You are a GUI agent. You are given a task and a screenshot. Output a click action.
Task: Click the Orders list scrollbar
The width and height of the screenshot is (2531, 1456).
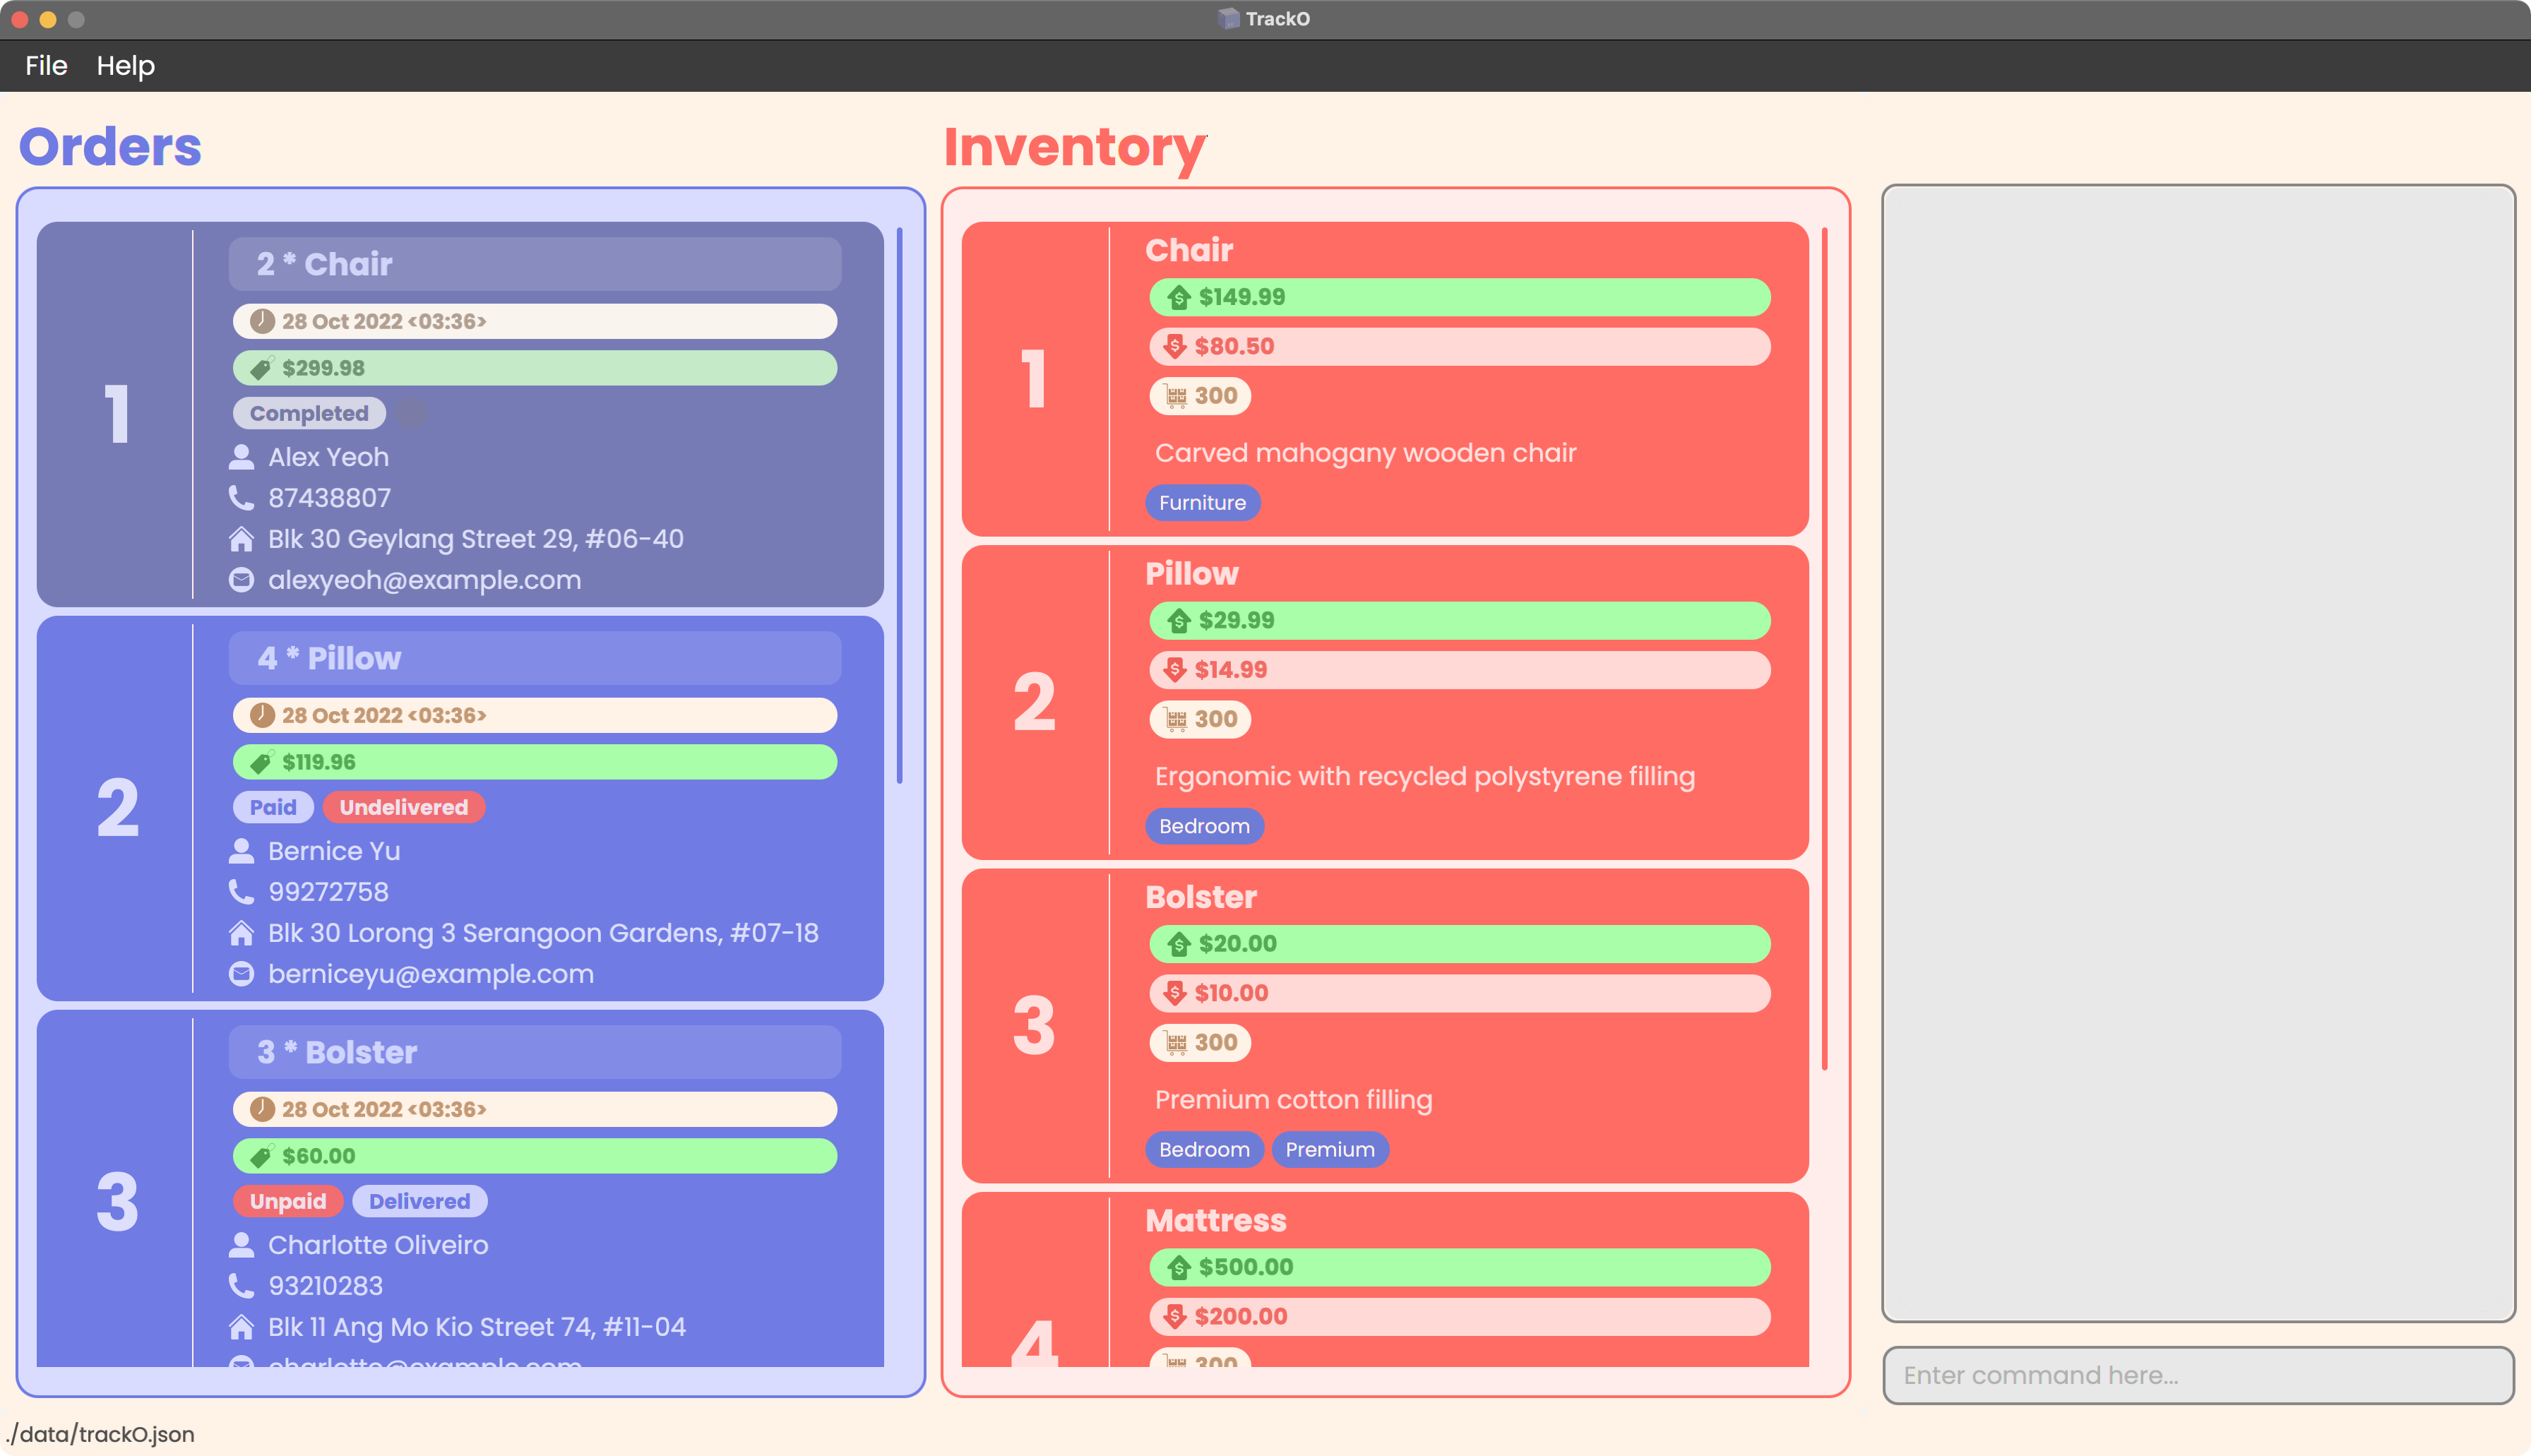pos(899,505)
